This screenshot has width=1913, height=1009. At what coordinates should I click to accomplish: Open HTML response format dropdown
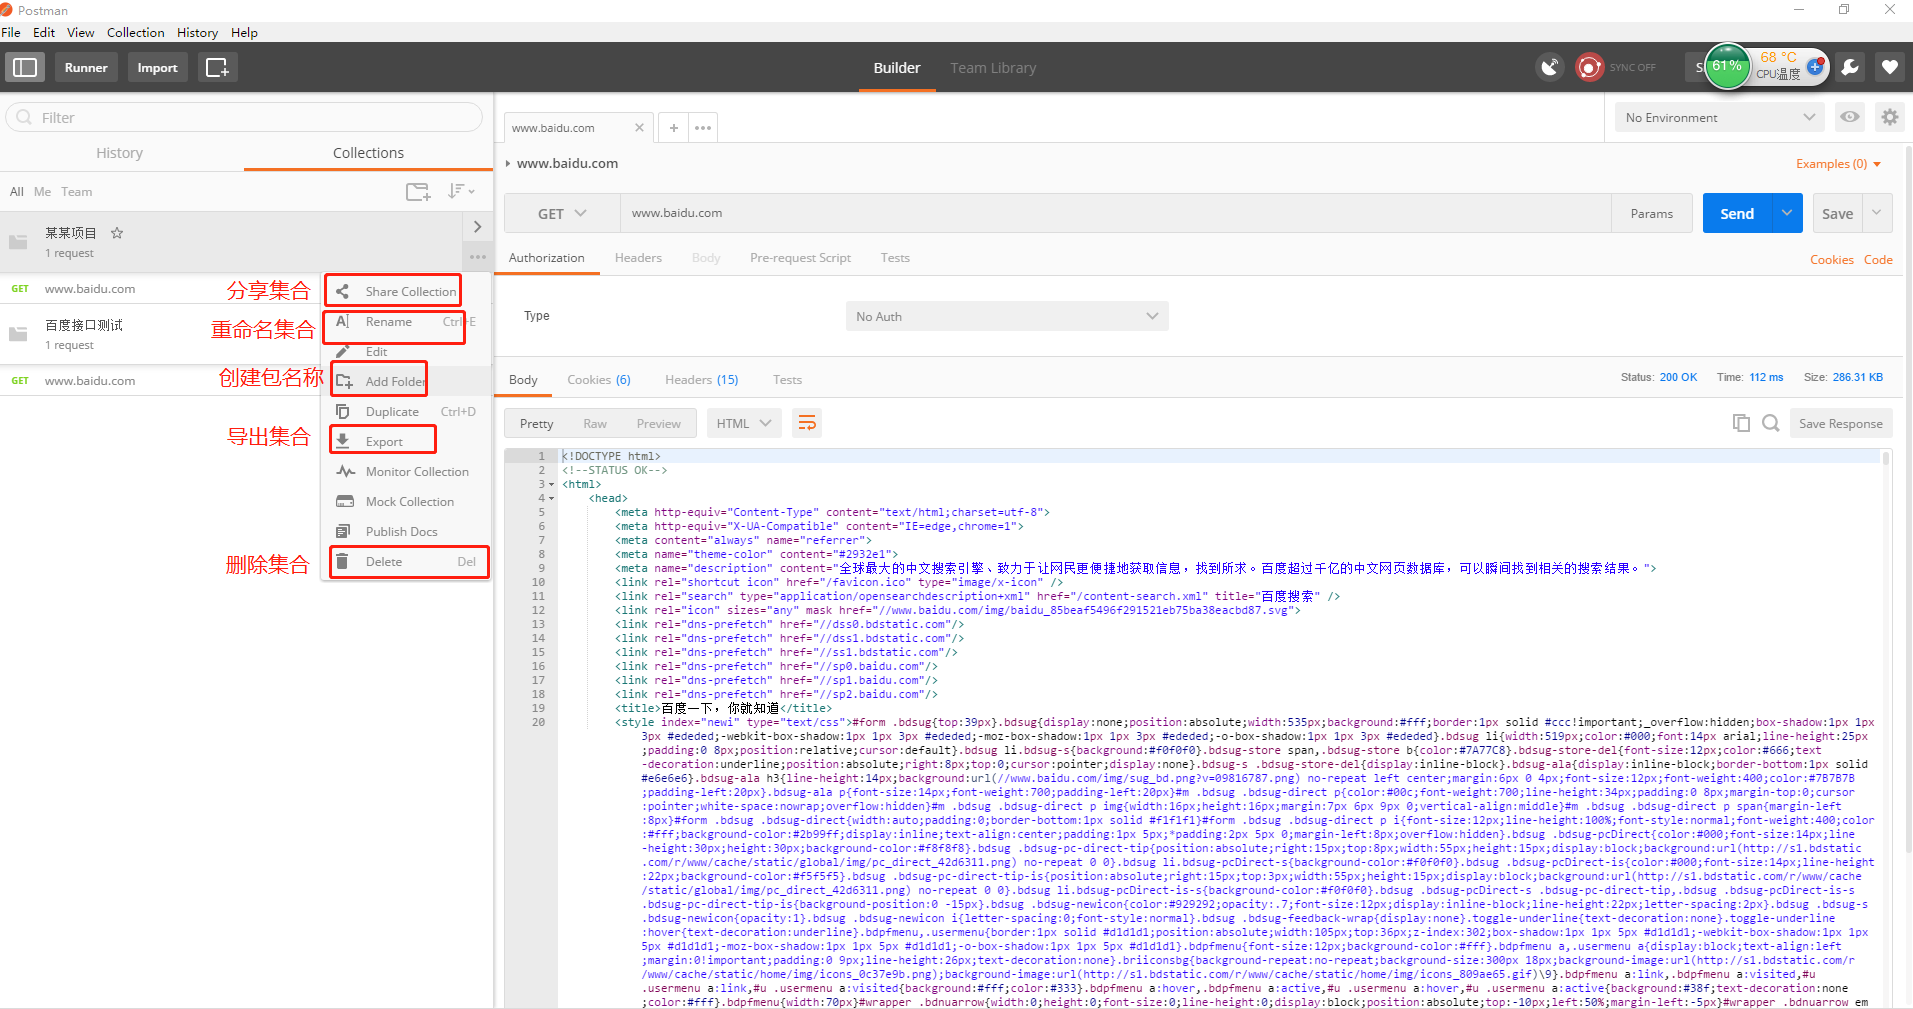tap(744, 423)
